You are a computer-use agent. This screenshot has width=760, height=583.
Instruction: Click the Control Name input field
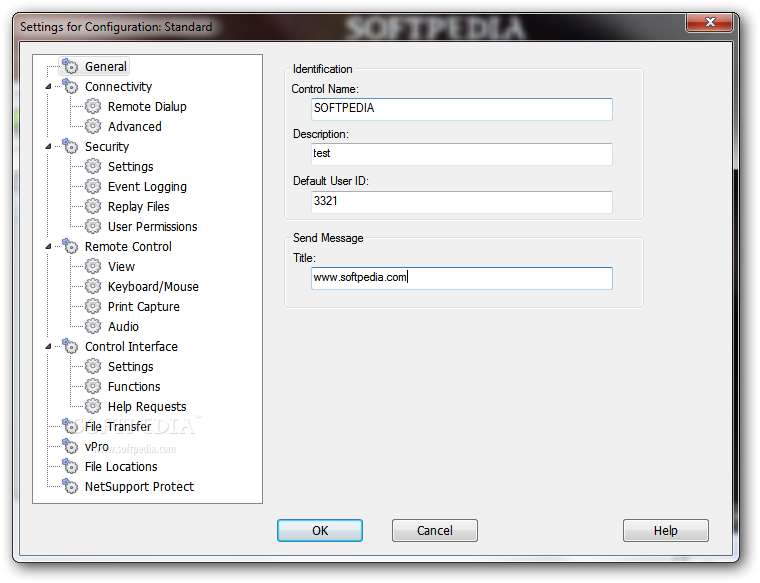pos(461,109)
